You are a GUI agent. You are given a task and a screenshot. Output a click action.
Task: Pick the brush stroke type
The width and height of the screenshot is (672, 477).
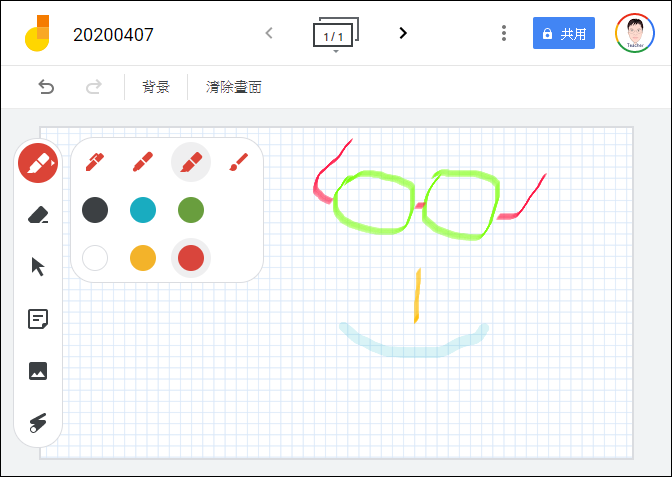pos(239,162)
